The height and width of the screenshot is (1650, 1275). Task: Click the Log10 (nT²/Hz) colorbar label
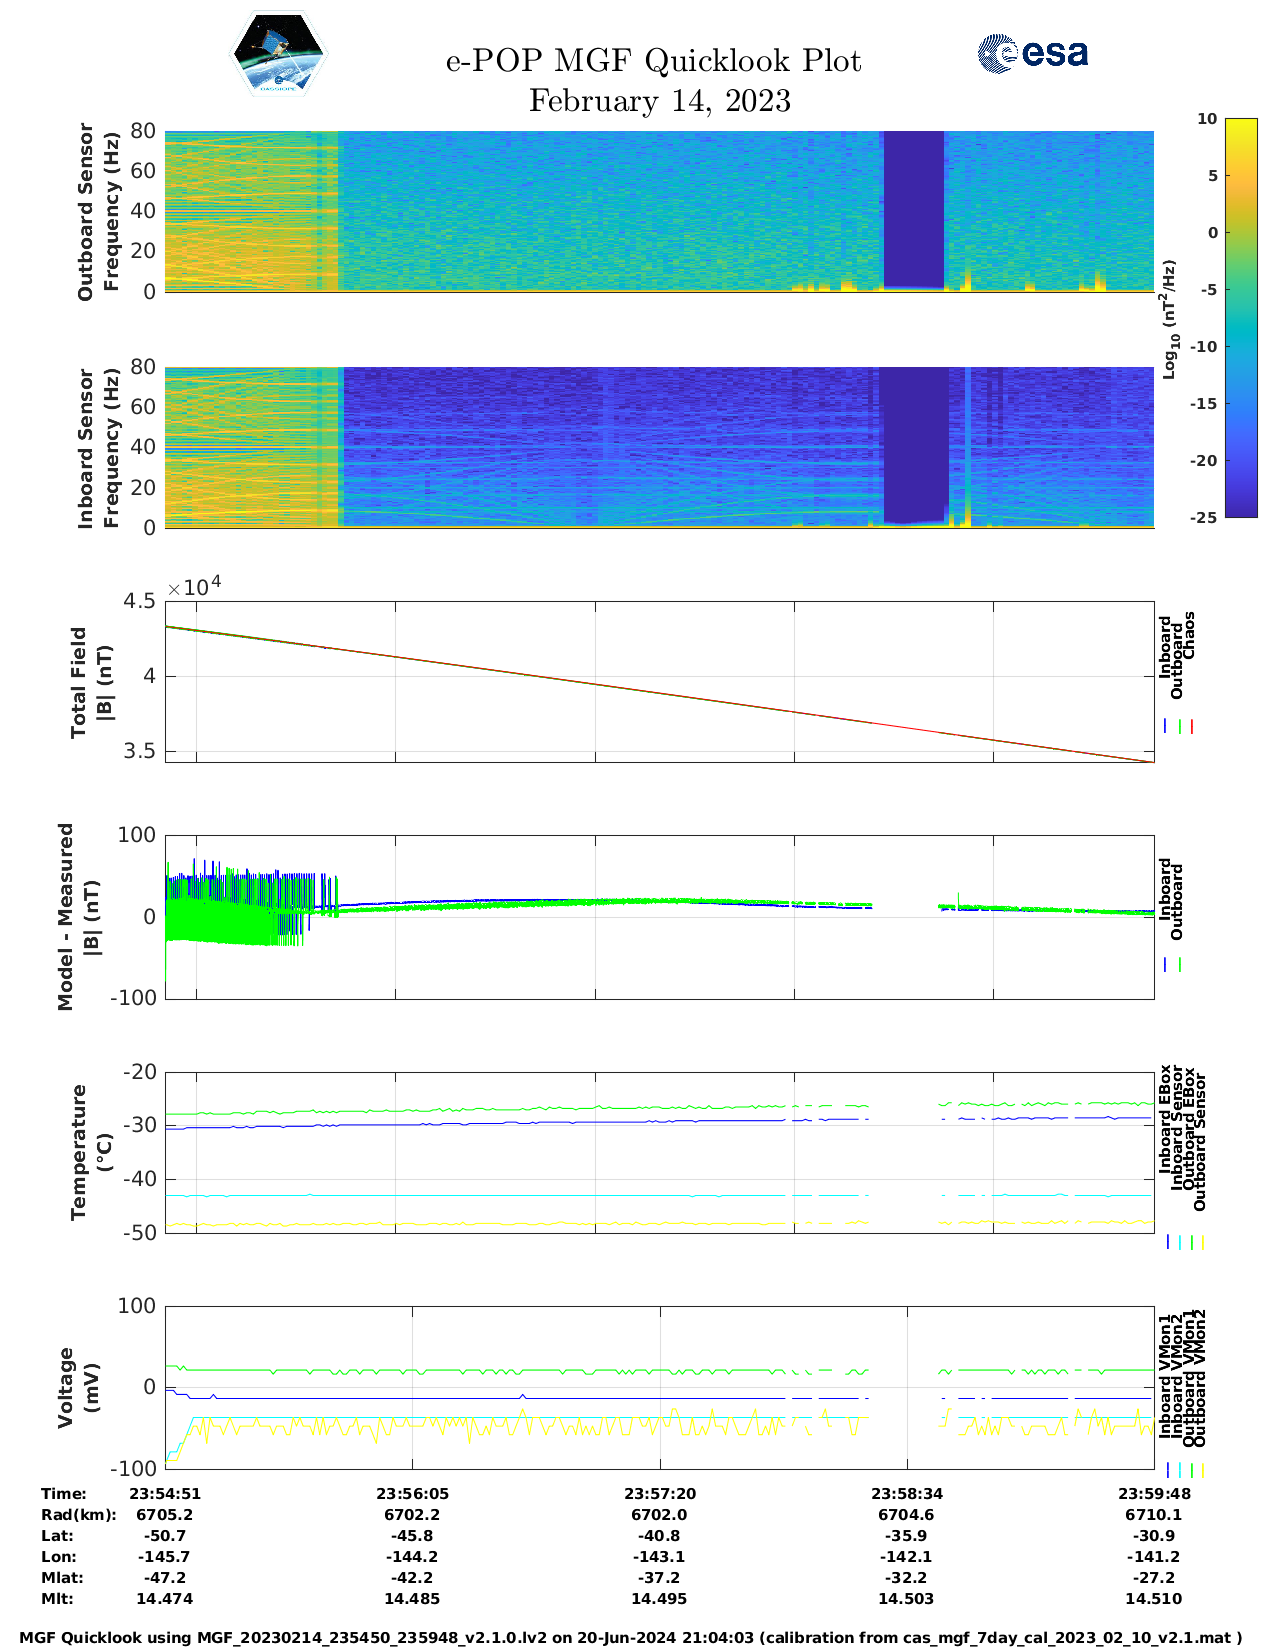tap(1169, 319)
